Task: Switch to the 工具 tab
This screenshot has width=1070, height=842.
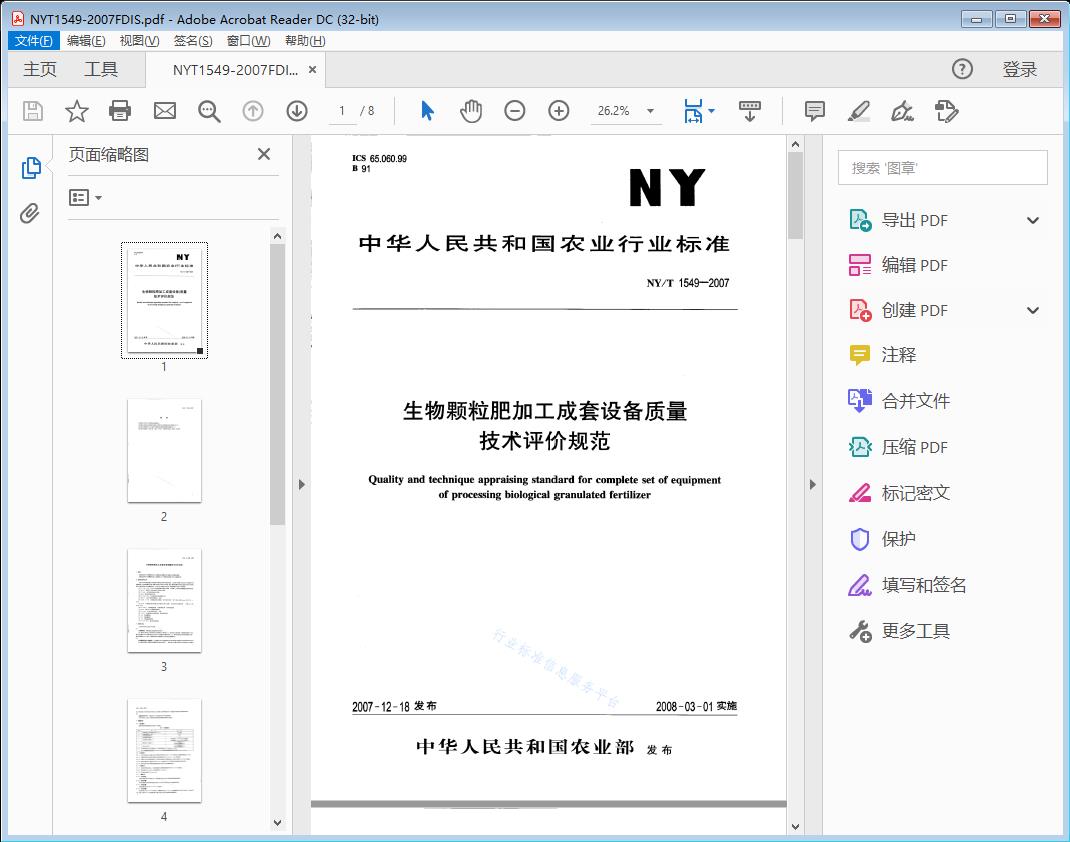Action: [101, 69]
